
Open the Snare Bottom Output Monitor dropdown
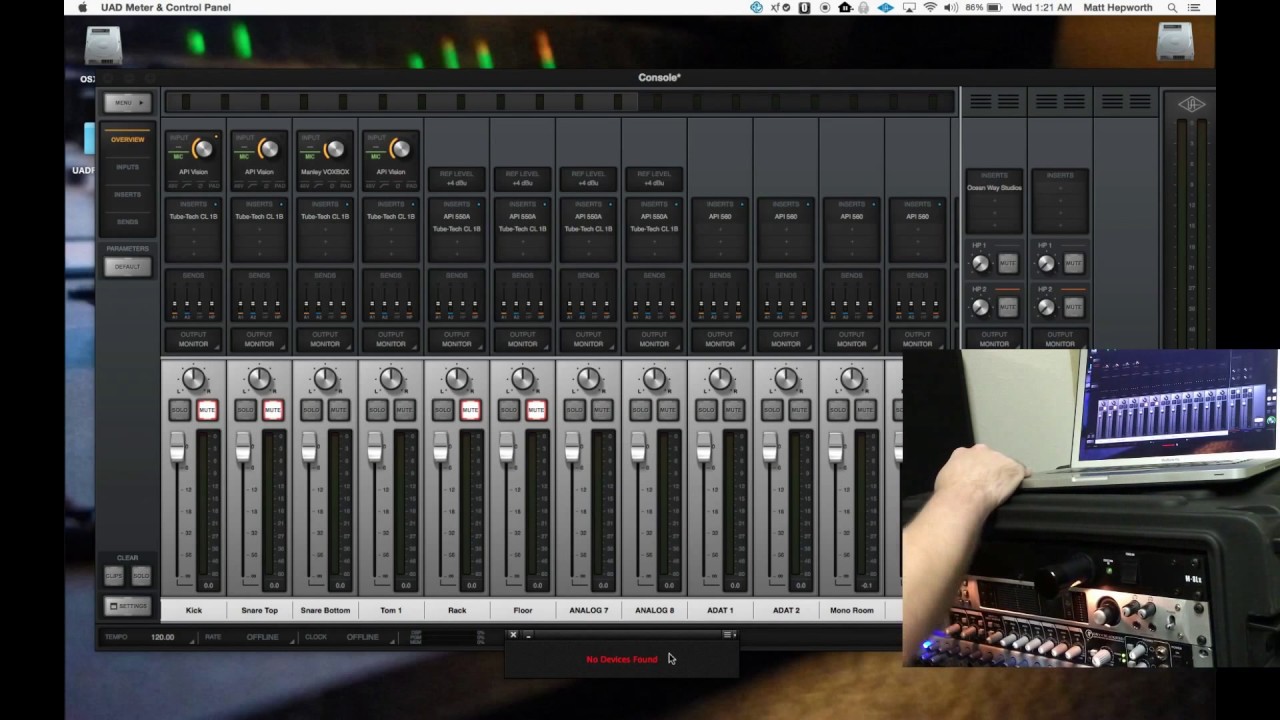tap(325, 339)
